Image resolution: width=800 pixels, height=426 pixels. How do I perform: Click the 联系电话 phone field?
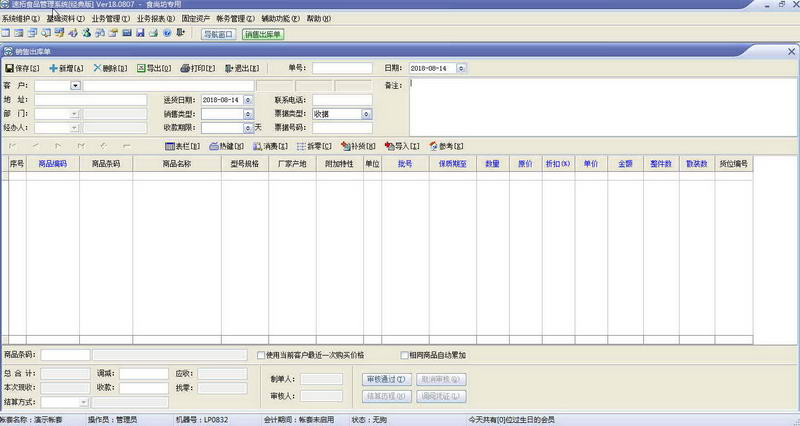(x=342, y=100)
